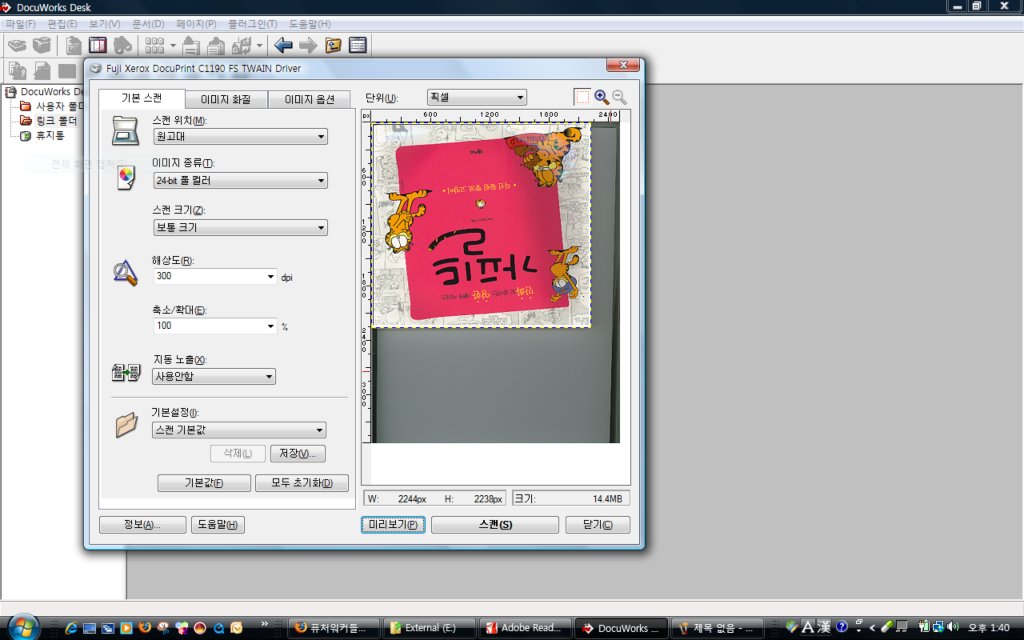Click the 저장(V)... save button

coord(298,453)
